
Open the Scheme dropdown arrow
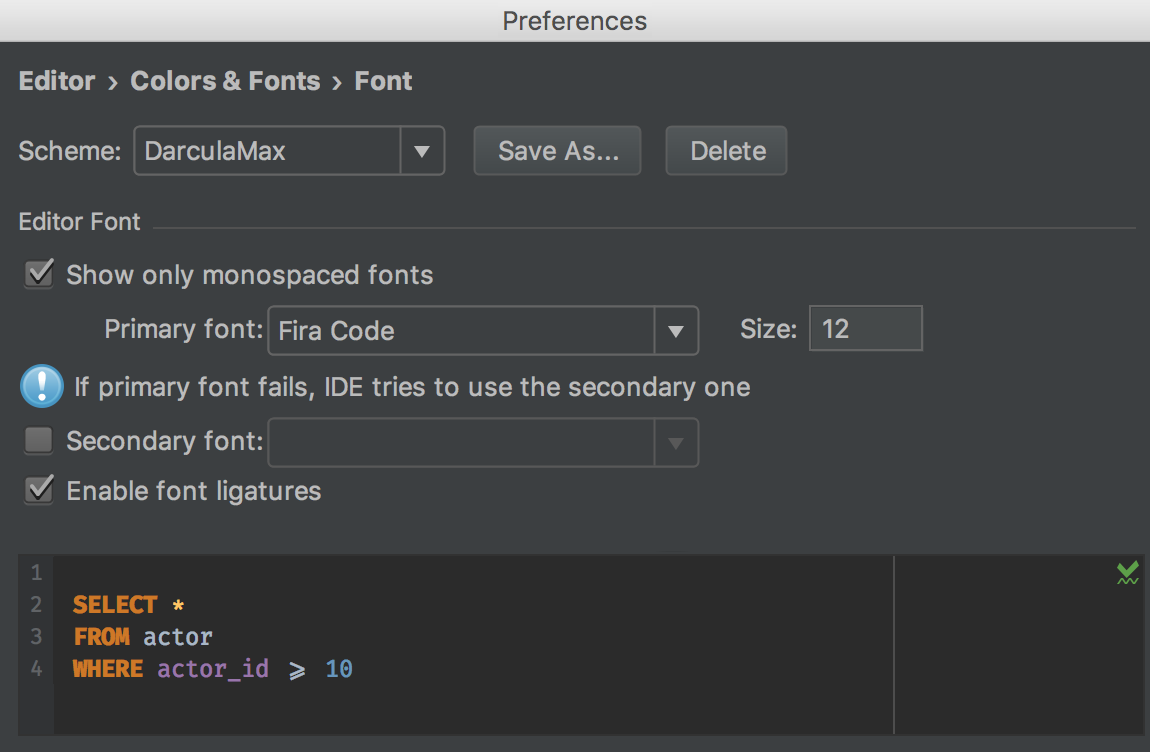click(x=422, y=151)
